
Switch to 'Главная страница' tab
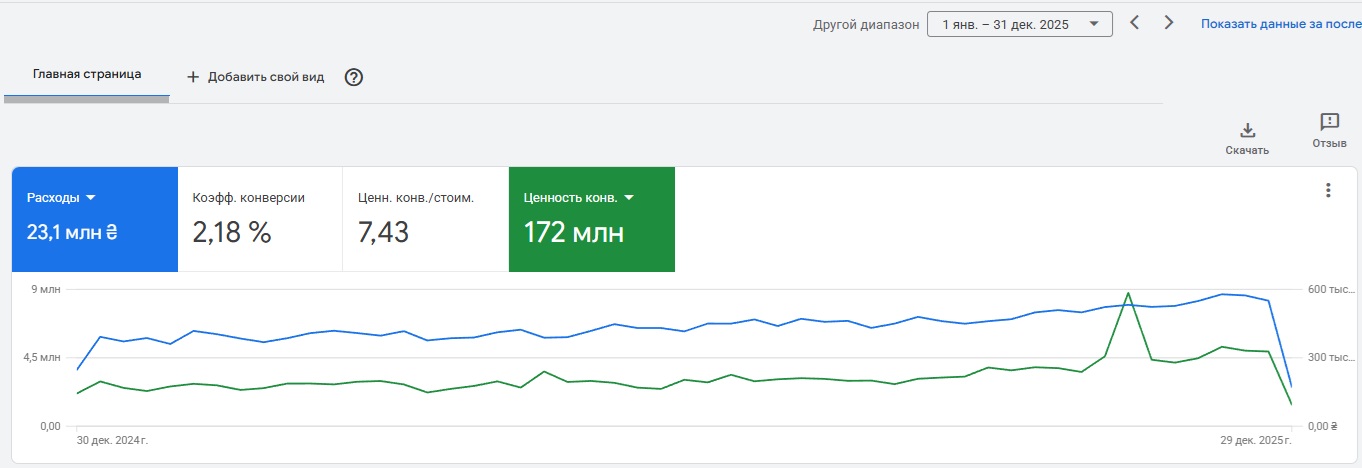click(x=87, y=74)
